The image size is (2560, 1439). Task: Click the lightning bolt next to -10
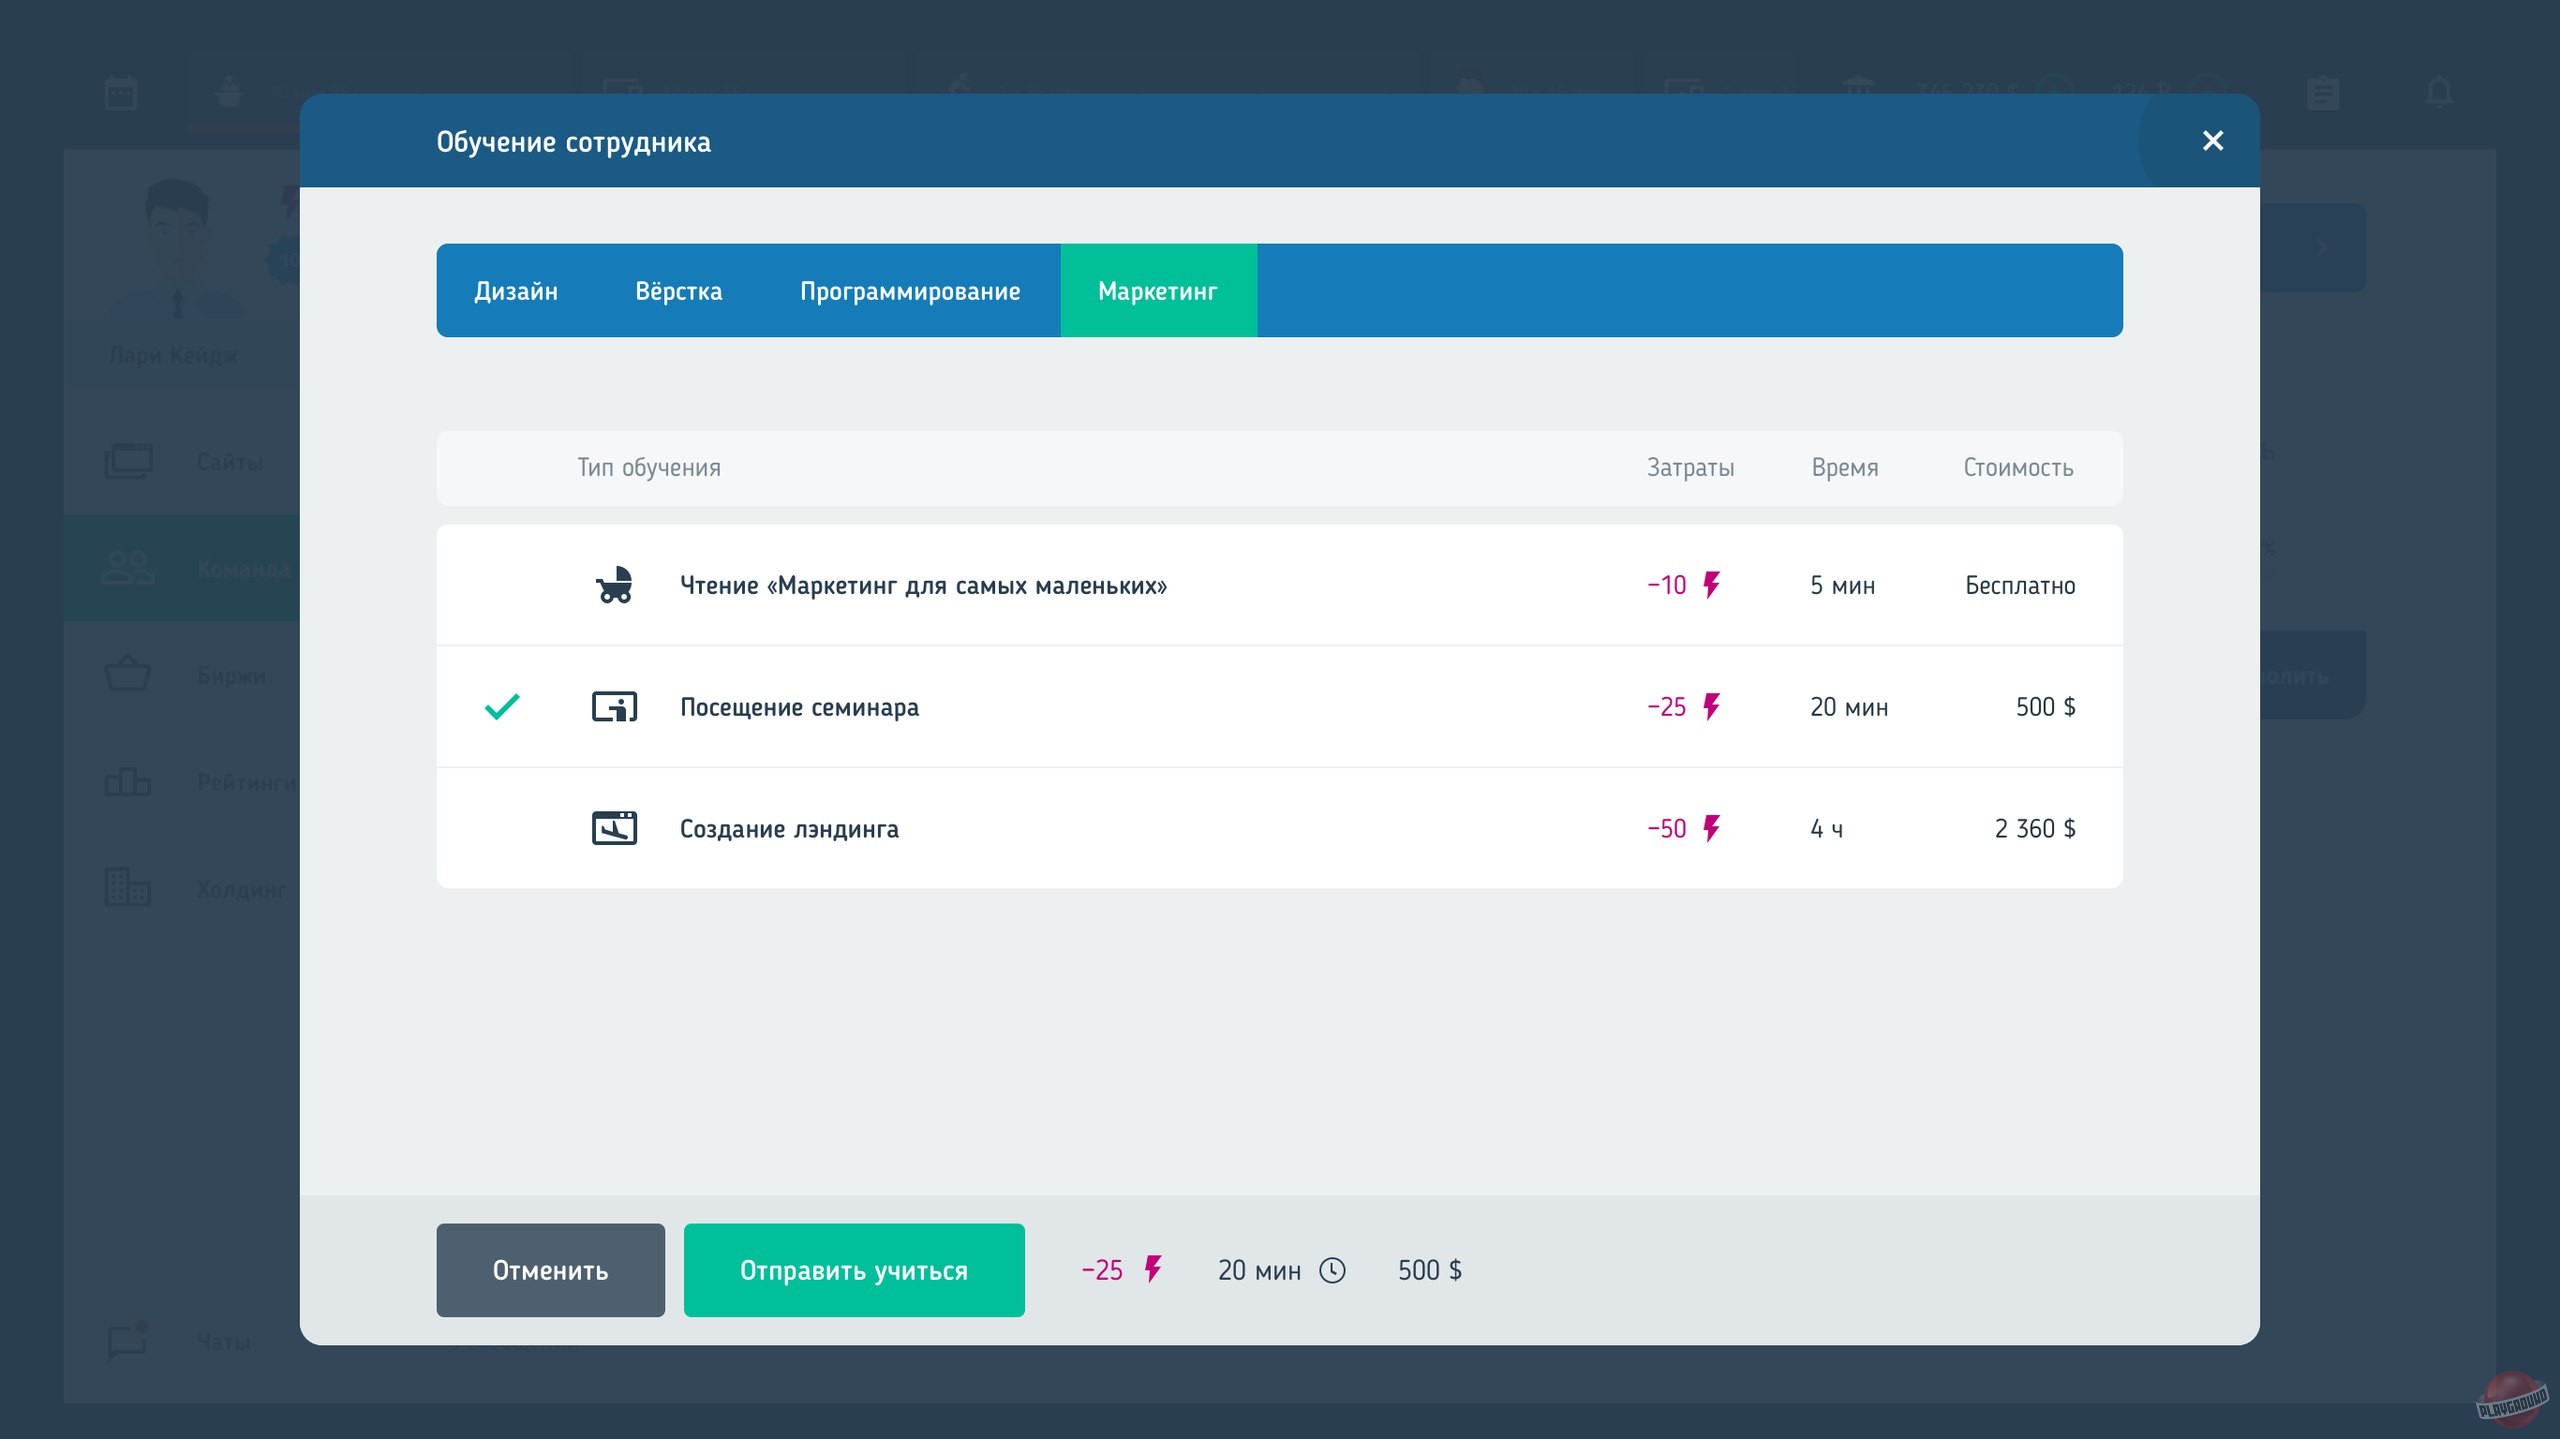(x=1711, y=585)
